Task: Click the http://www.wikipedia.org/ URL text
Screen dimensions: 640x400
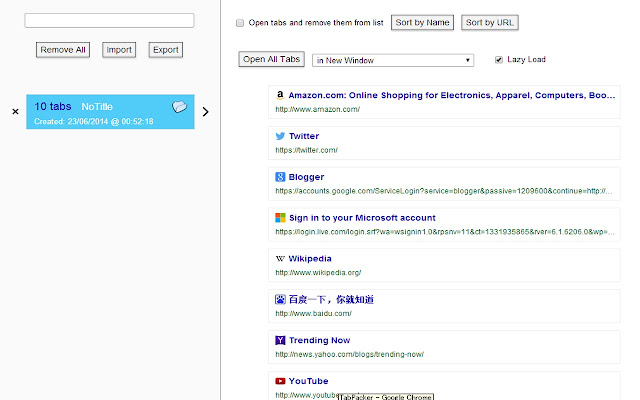Action: 318,273
